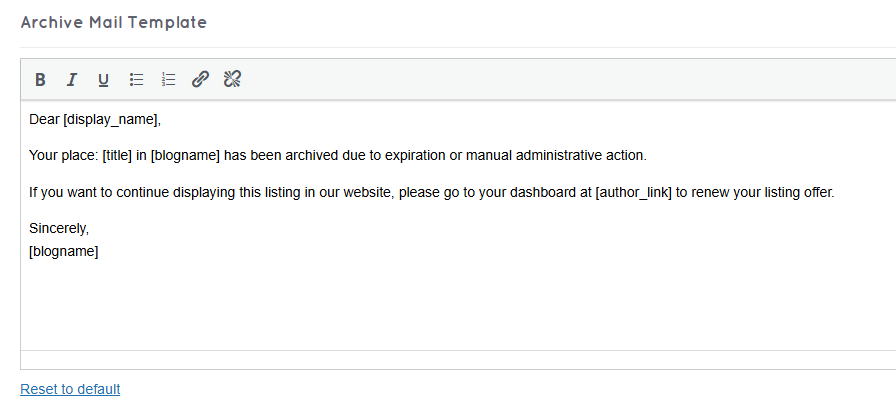Insert a bulleted list
Viewport: 896px width, 410px height.
136,80
